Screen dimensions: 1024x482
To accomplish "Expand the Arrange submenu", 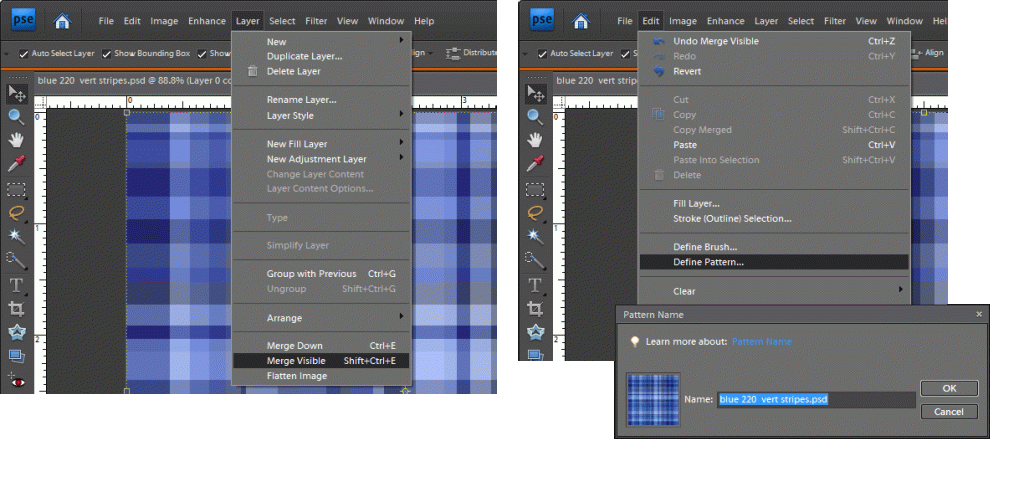I will tap(401, 317).
